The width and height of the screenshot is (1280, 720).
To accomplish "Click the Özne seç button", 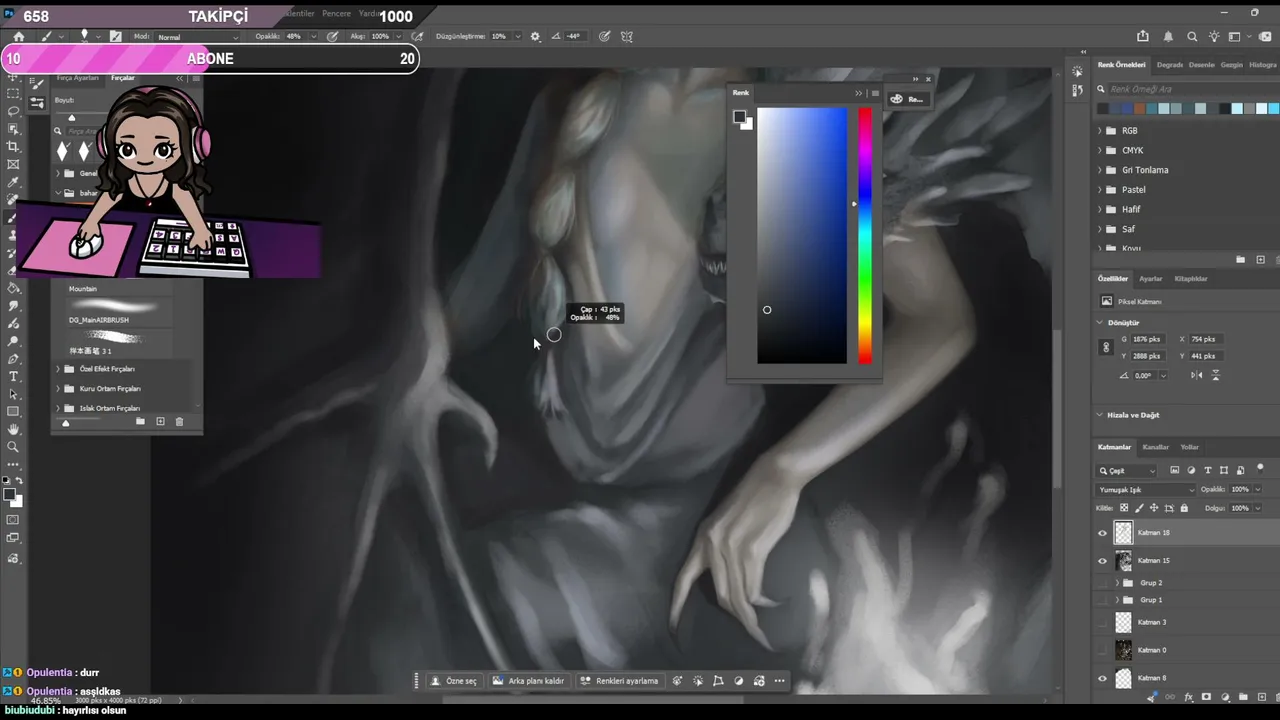I will (454, 681).
